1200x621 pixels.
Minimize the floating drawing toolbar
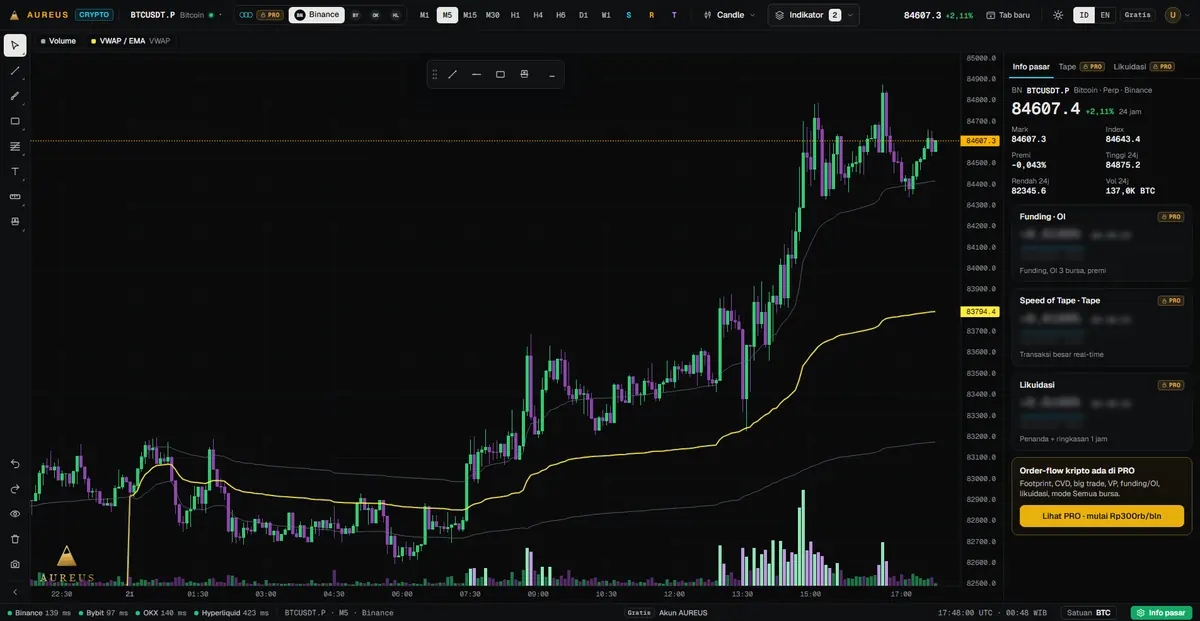551,74
